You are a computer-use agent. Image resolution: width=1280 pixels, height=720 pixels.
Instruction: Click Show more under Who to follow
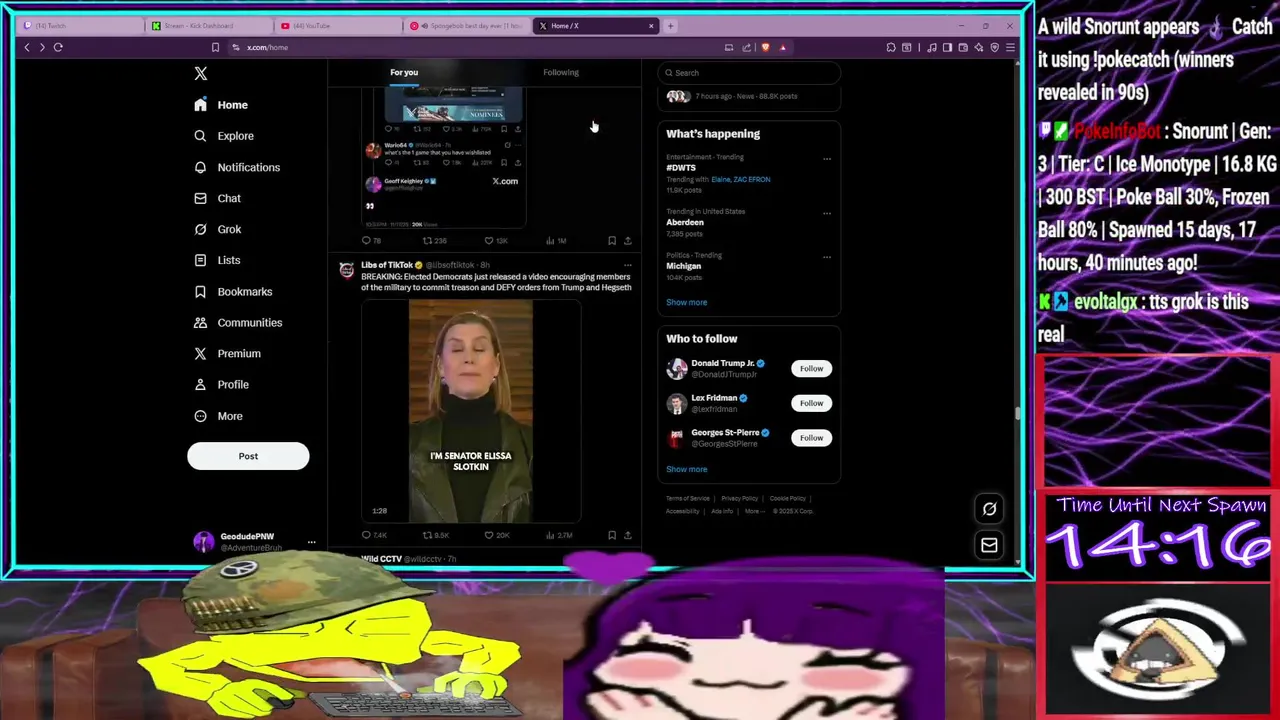click(687, 469)
